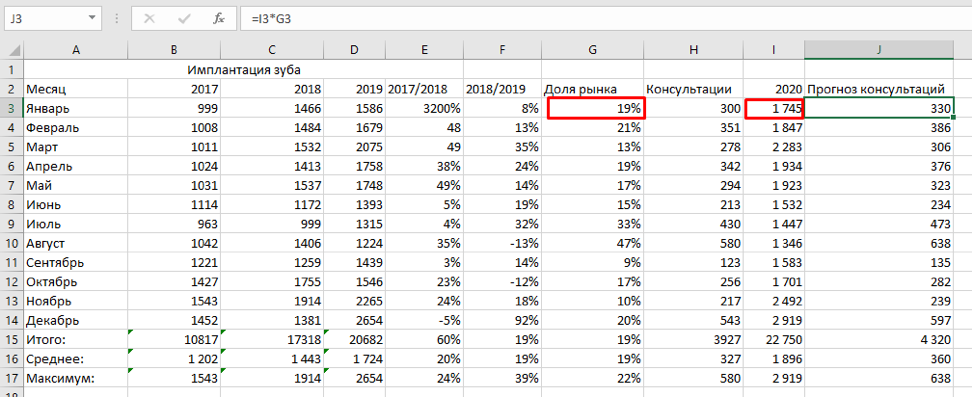Select column C header
The width and height of the screenshot is (972, 397).
coord(272,50)
